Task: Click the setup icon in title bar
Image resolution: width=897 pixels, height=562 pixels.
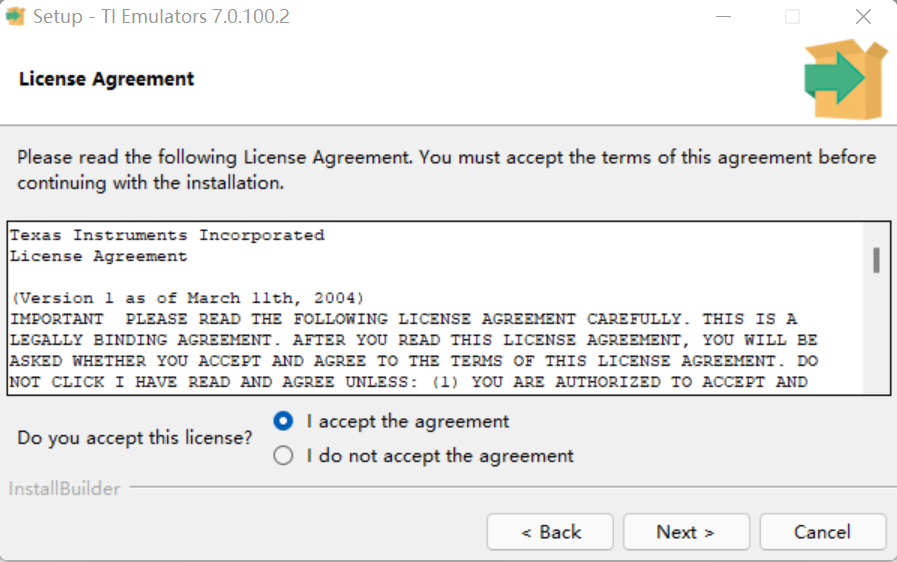Action: click(x=15, y=17)
